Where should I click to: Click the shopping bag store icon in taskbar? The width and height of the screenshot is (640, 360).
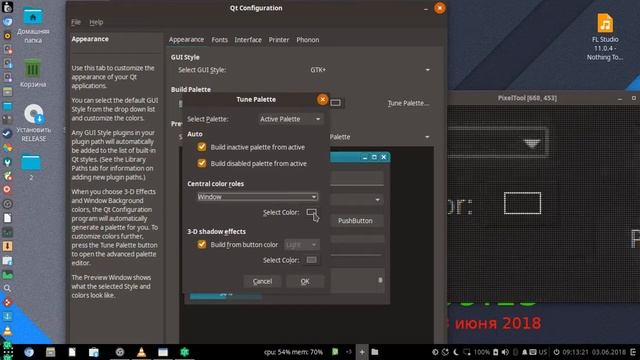point(93,352)
